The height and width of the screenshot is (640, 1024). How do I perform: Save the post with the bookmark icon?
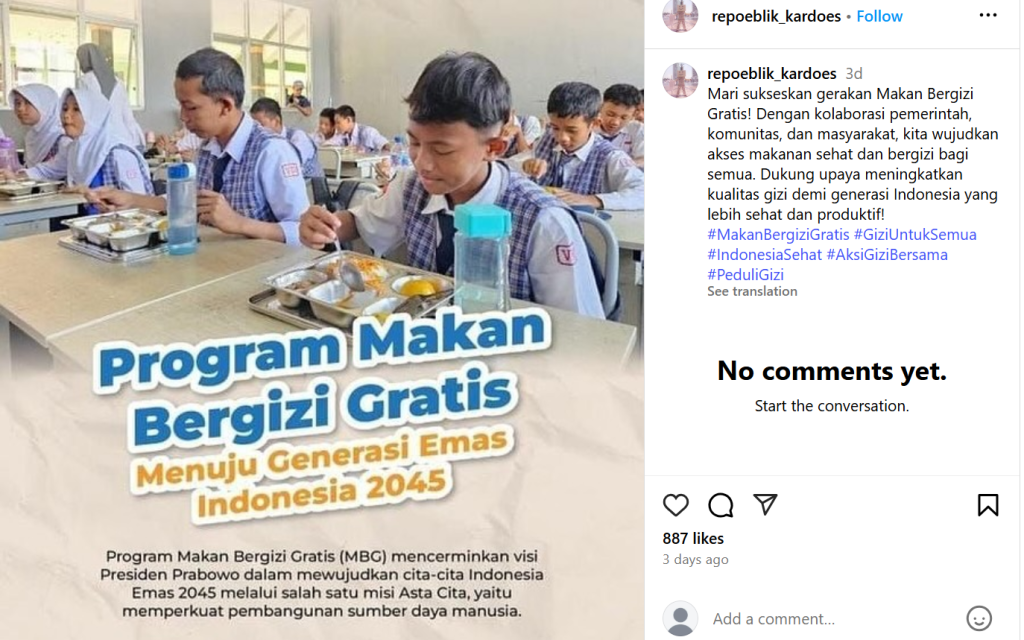tap(987, 505)
